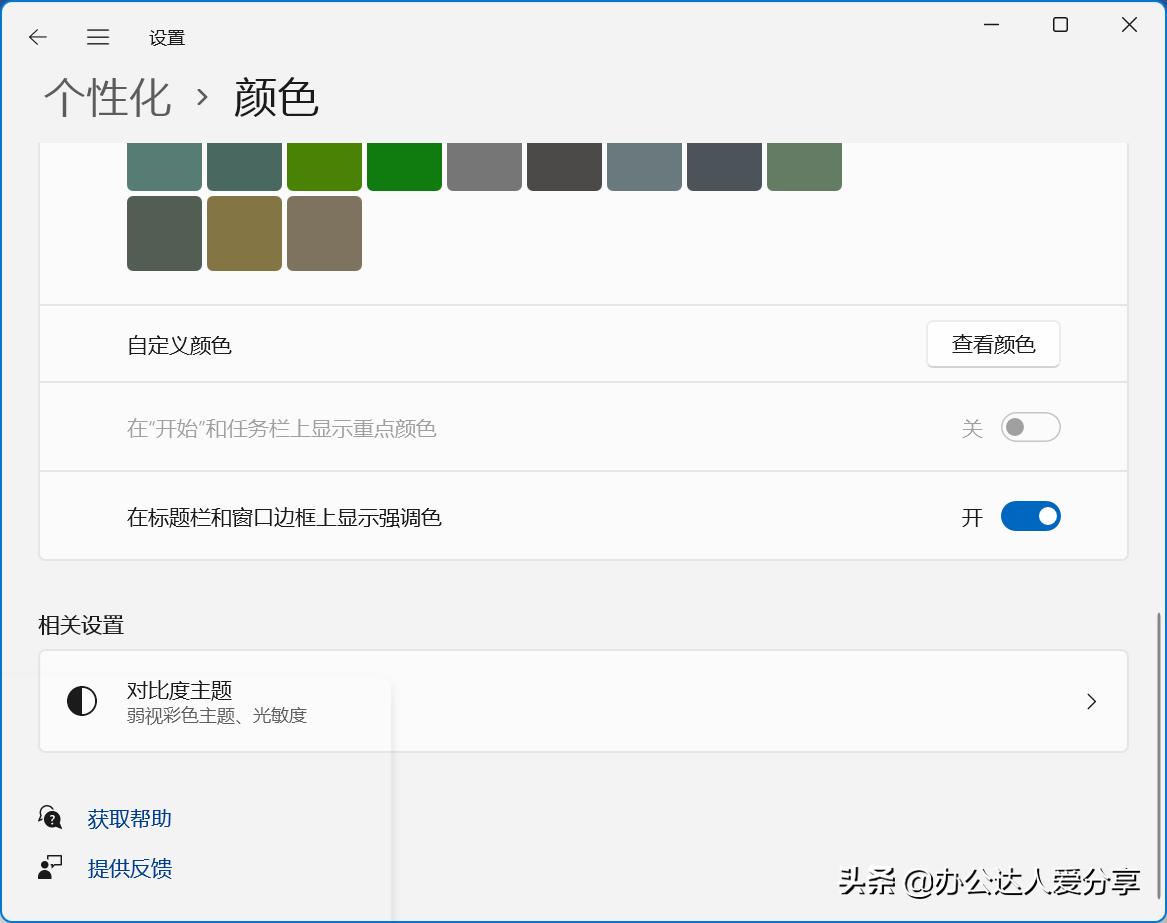Select the khaki-olive accent color swatch

point(244,233)
